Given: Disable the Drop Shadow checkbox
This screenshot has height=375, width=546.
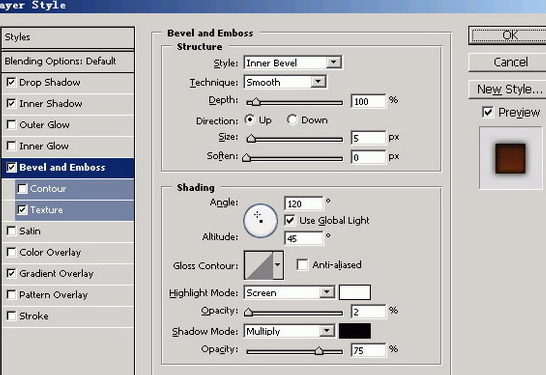Looking at the screenshot, I should click(11, 82).
